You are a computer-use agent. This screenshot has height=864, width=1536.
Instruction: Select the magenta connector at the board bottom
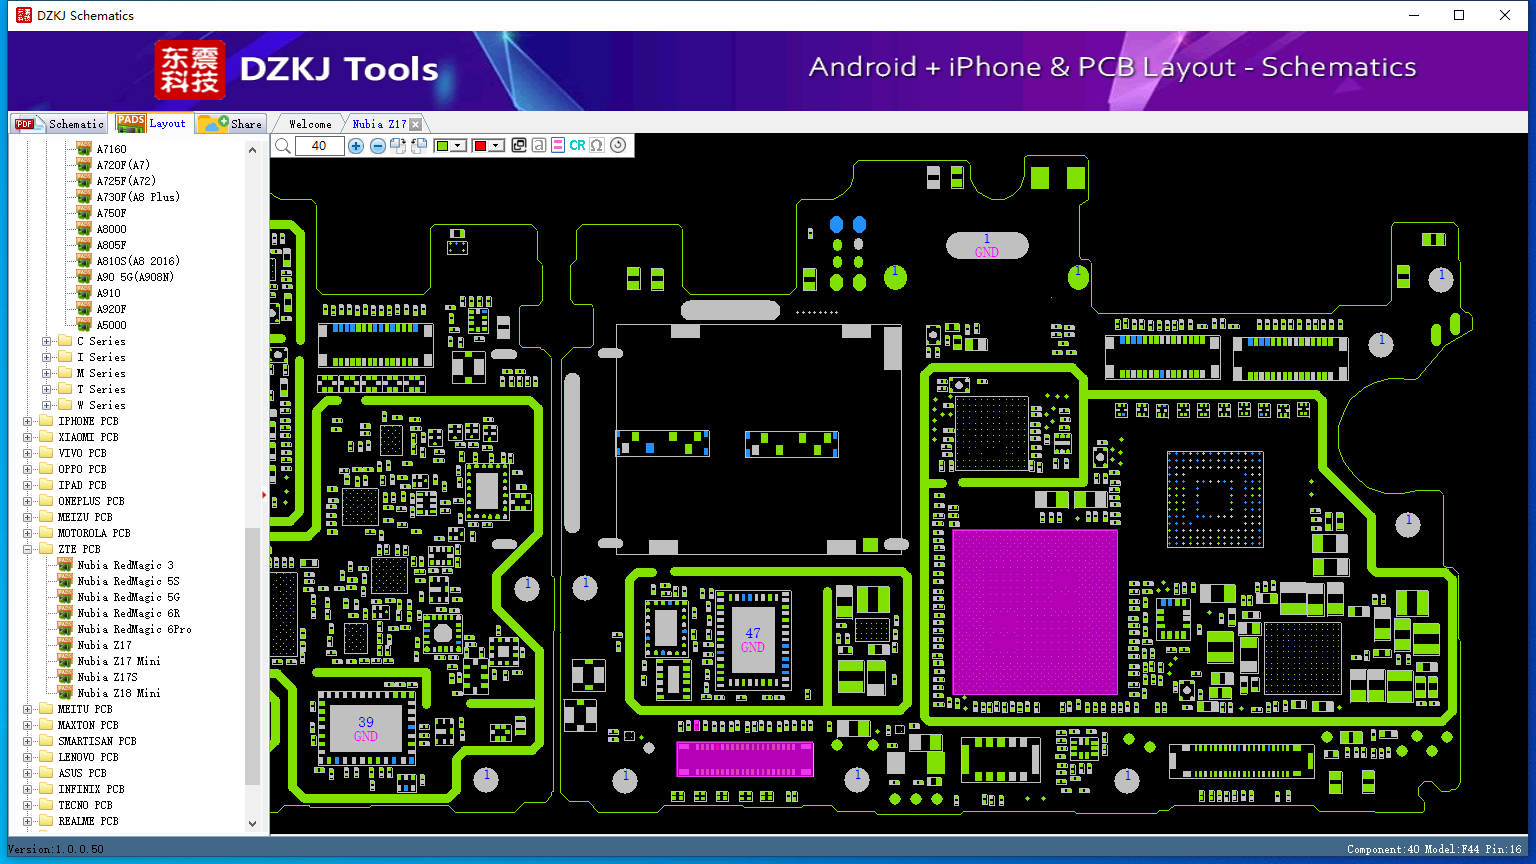(745, 759)
